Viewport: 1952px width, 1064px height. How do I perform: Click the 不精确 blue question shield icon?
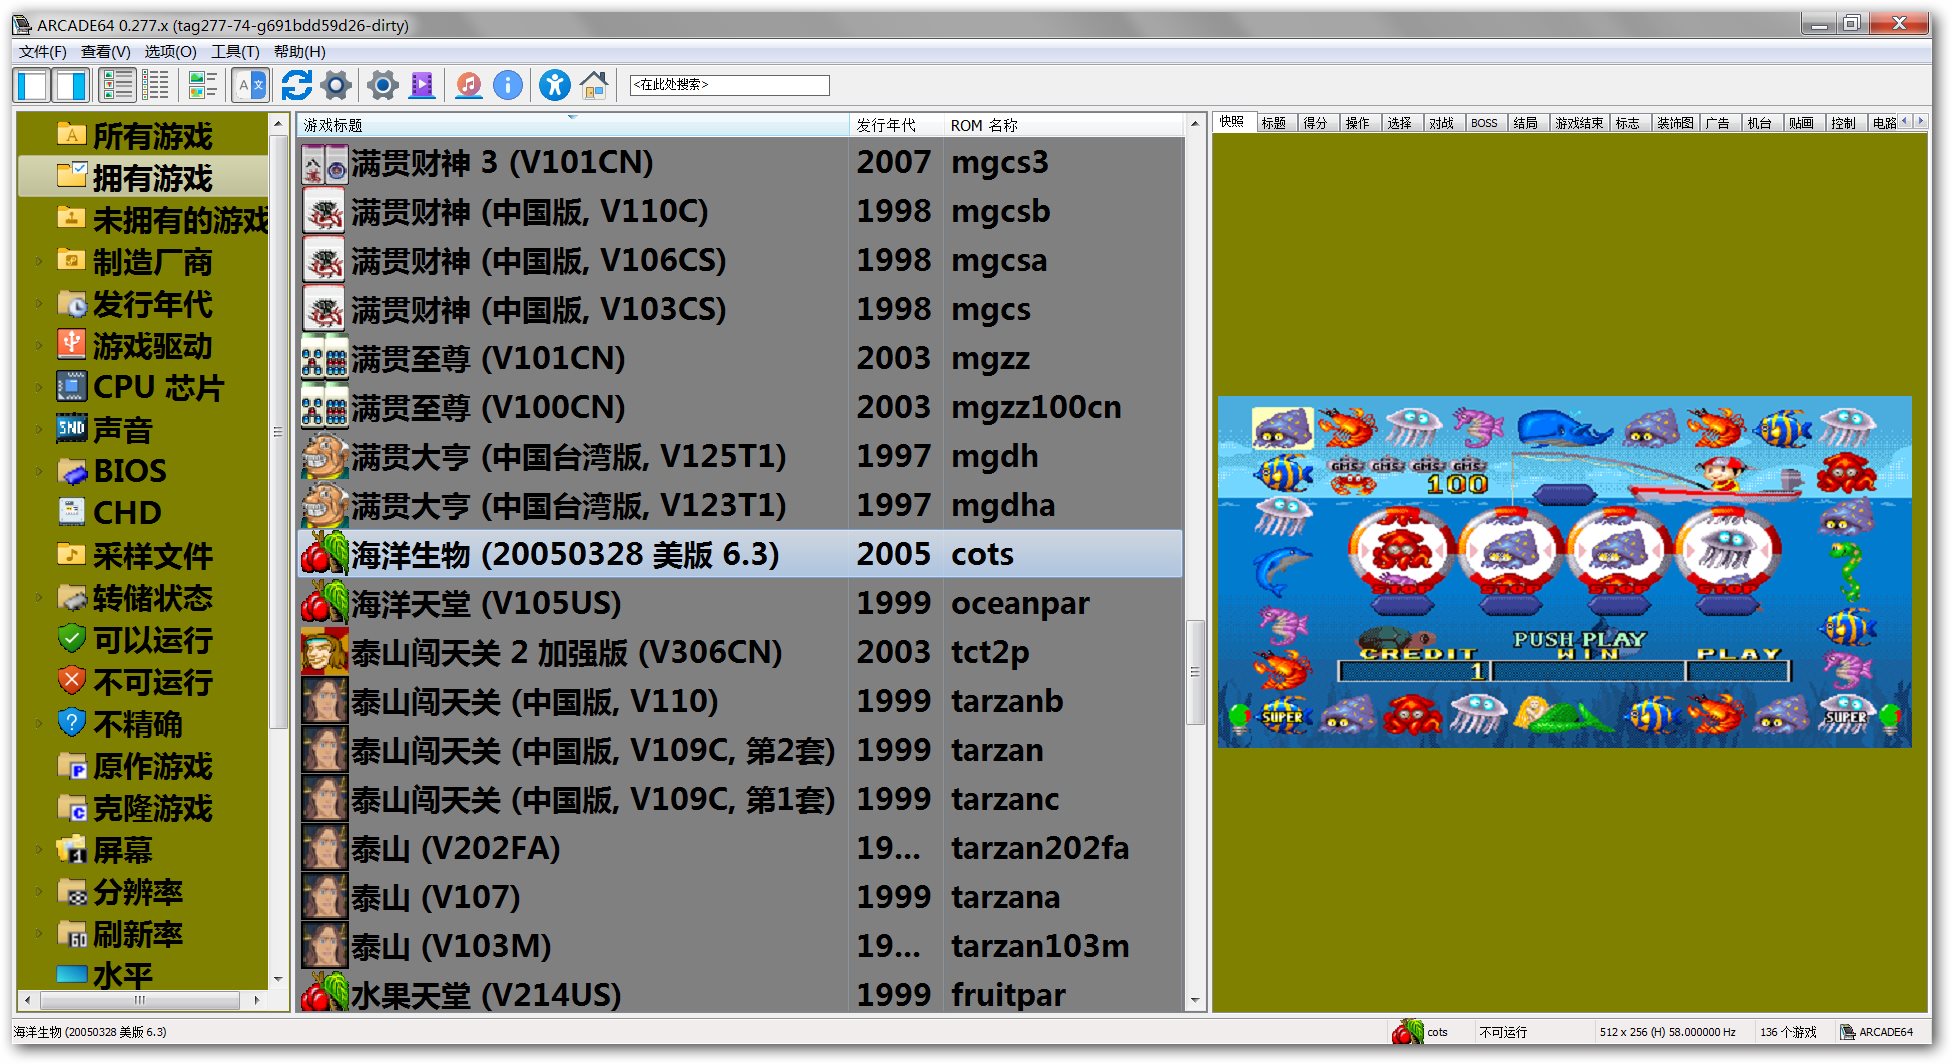point(71,722)
